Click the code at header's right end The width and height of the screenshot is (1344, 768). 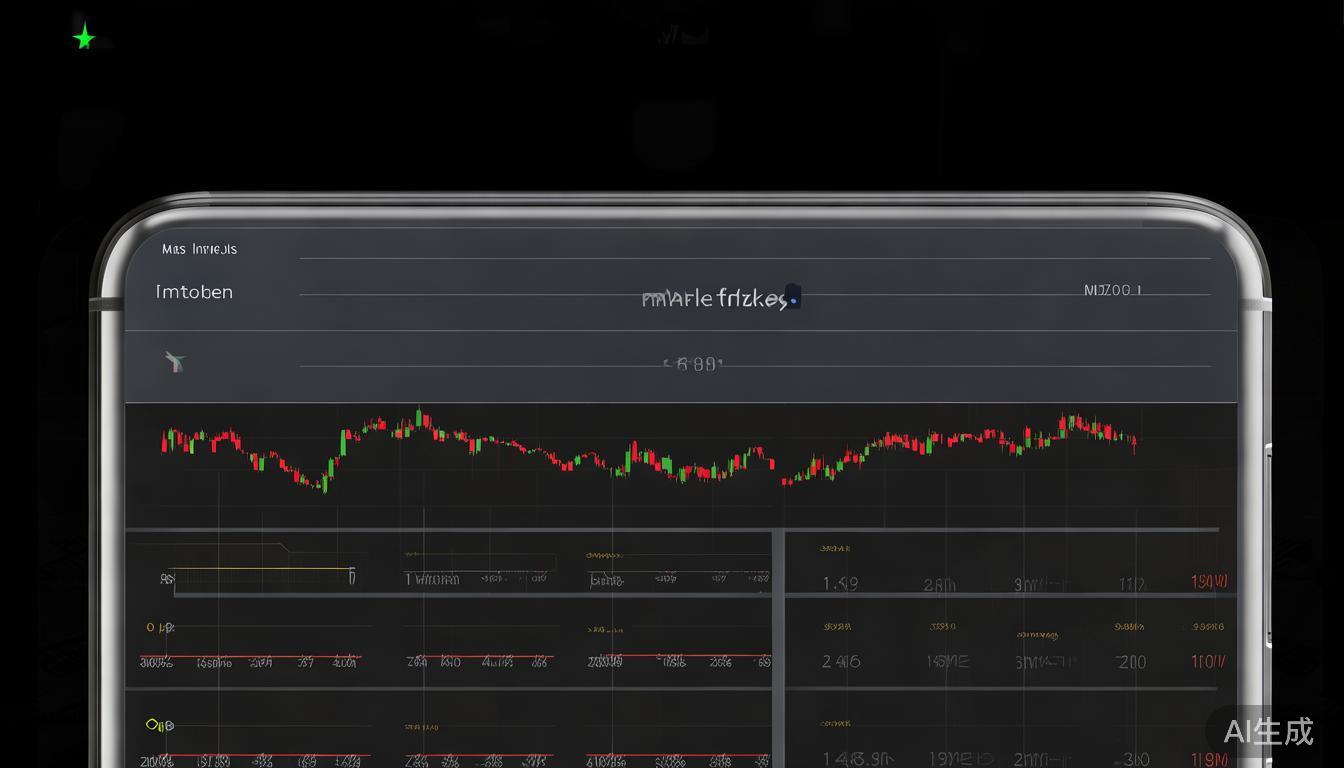pos(1112,290)
